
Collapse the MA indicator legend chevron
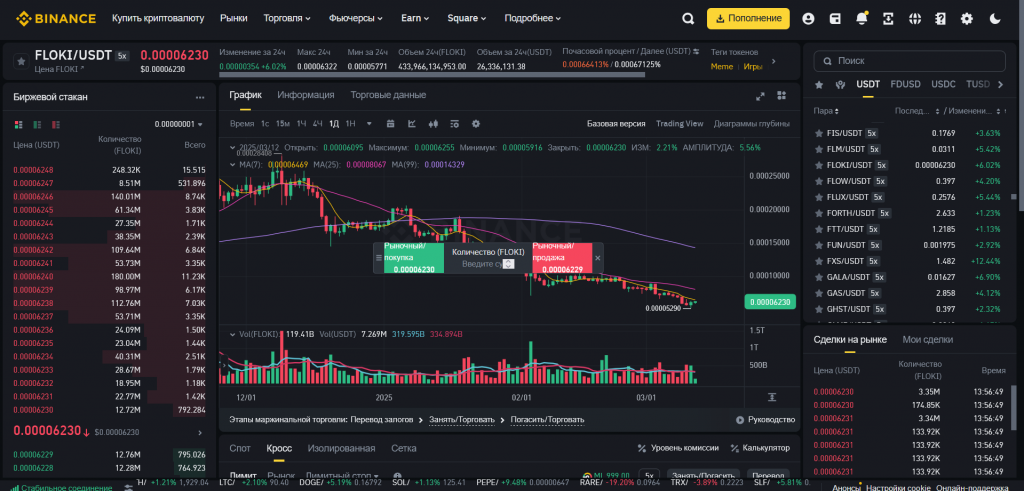[233, 165]
